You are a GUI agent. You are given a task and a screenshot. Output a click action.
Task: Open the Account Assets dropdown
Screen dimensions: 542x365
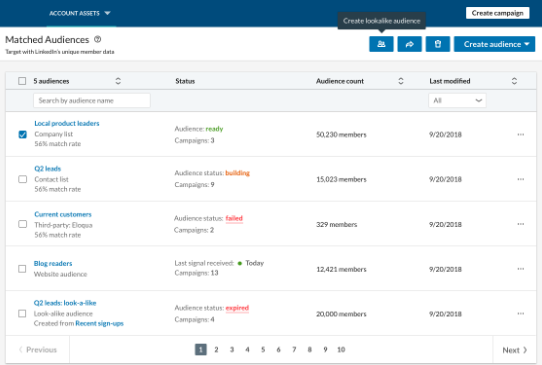(x=80, y=13)
